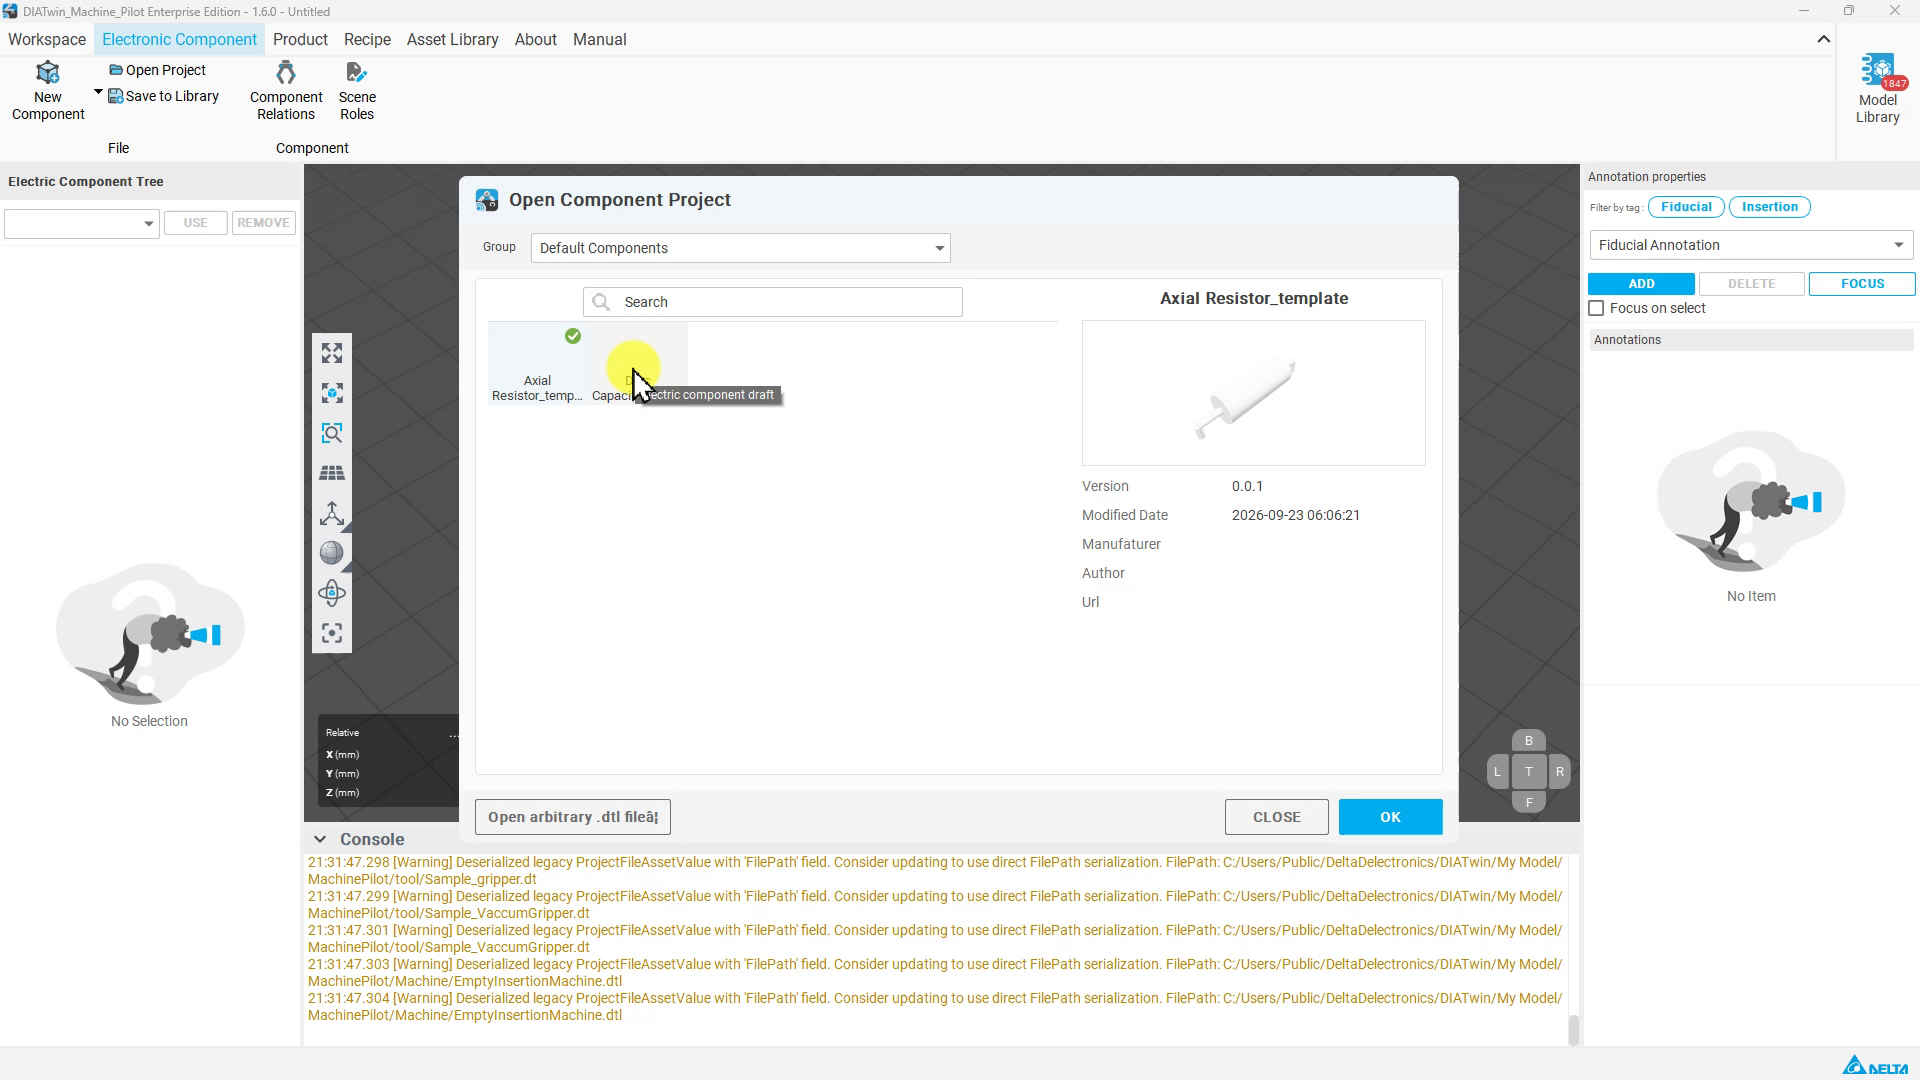Click the New Component icon
This screenshot has height=1080, width=1920.
[x=48, y=73]
